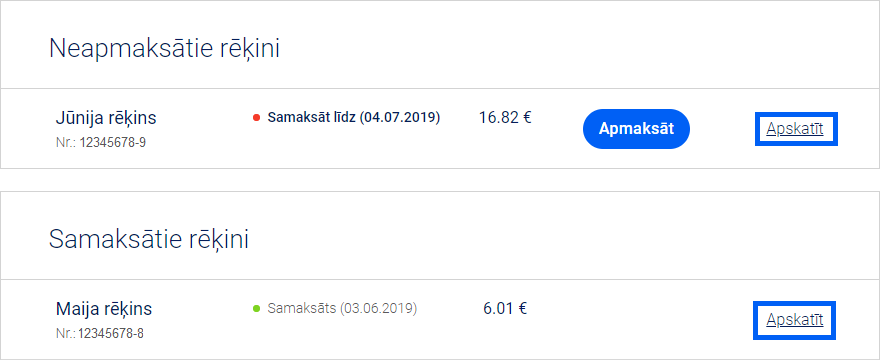Click the euro sign after 16.82
The image size is (880, 360).
(527, 118)
